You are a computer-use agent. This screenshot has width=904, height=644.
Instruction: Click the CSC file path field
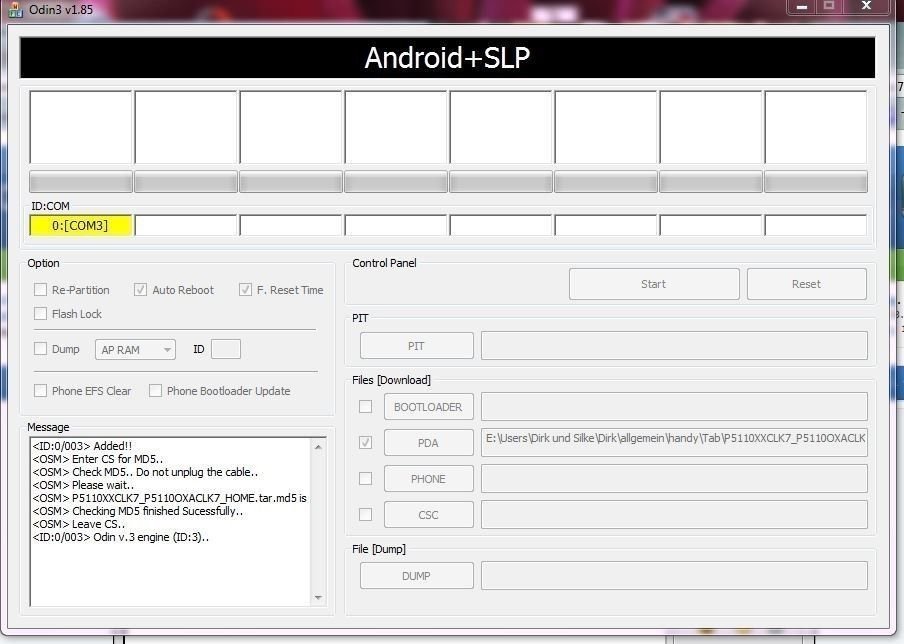(675, 514)
